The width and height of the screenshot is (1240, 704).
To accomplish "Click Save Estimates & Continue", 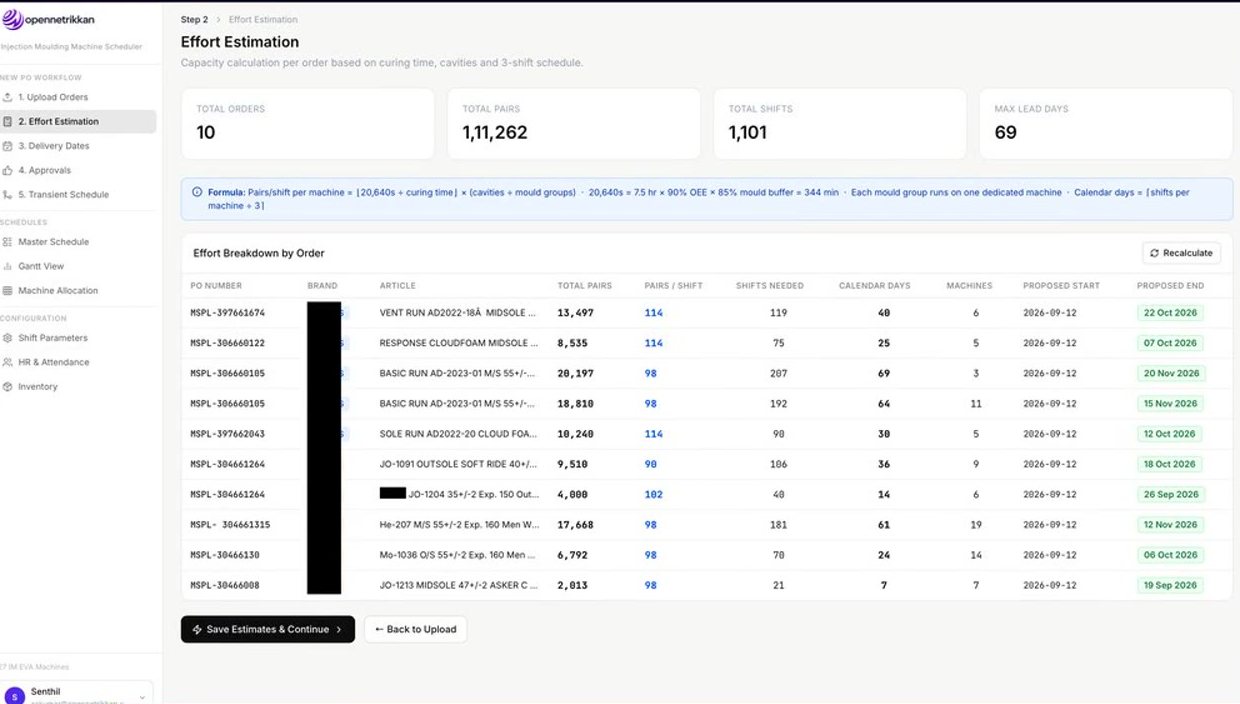I will click(268, 629).
